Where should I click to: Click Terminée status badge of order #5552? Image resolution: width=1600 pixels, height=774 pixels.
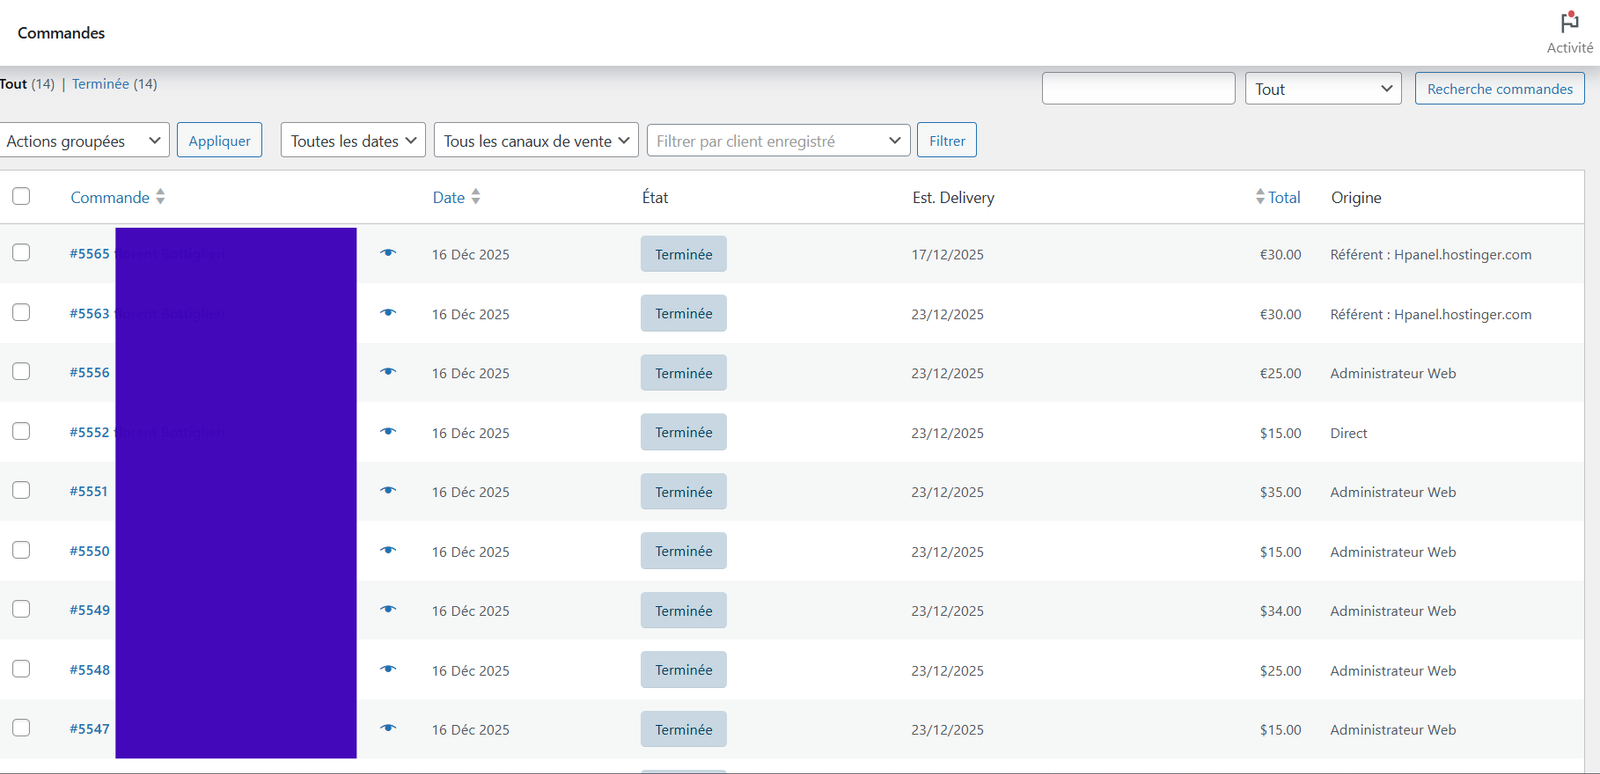684,432
